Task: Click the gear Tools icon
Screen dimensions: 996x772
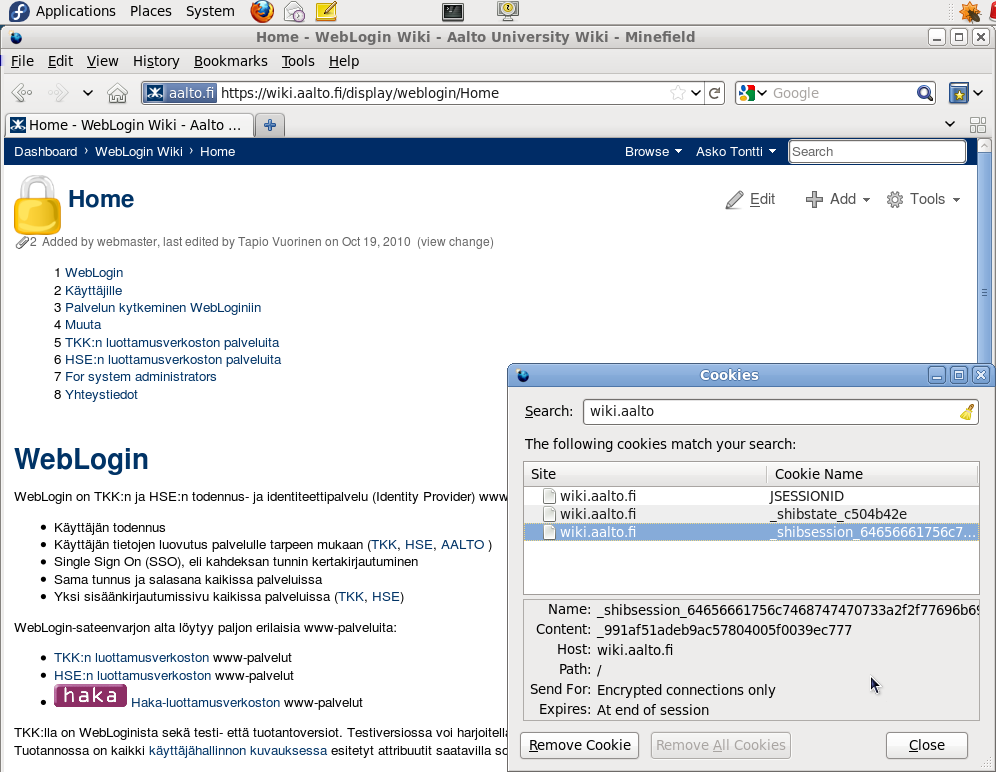Action: pos(894,200)
